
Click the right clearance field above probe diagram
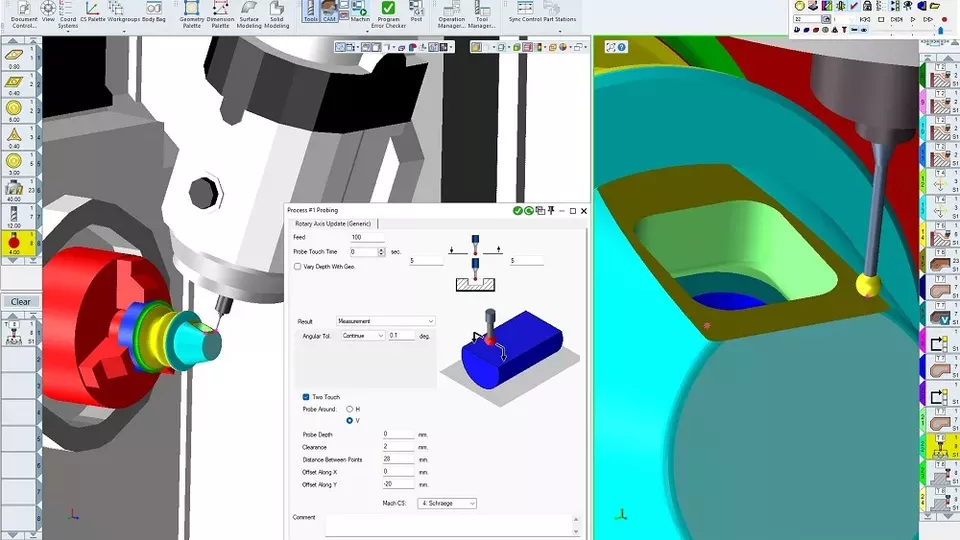527,261
